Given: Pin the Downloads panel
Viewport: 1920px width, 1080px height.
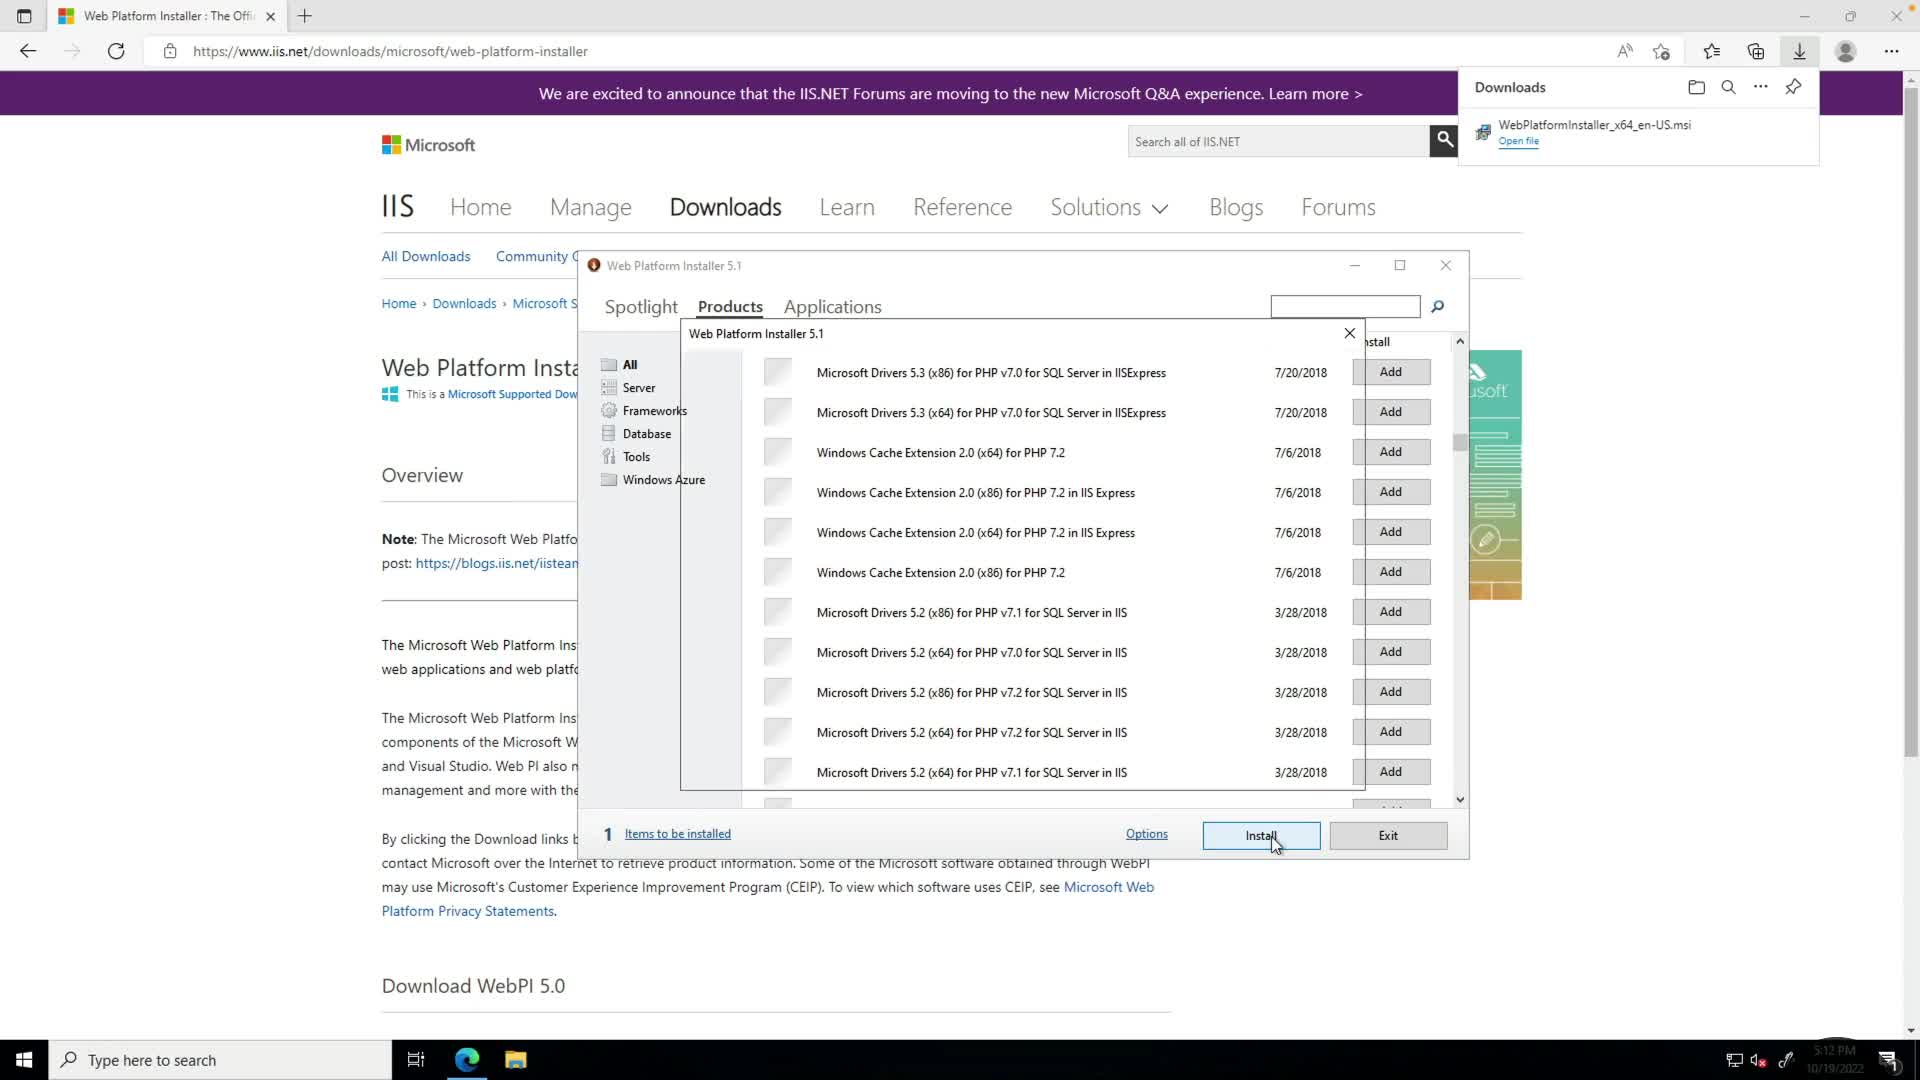Looking at the screenshot, I should click(1793, 87).
